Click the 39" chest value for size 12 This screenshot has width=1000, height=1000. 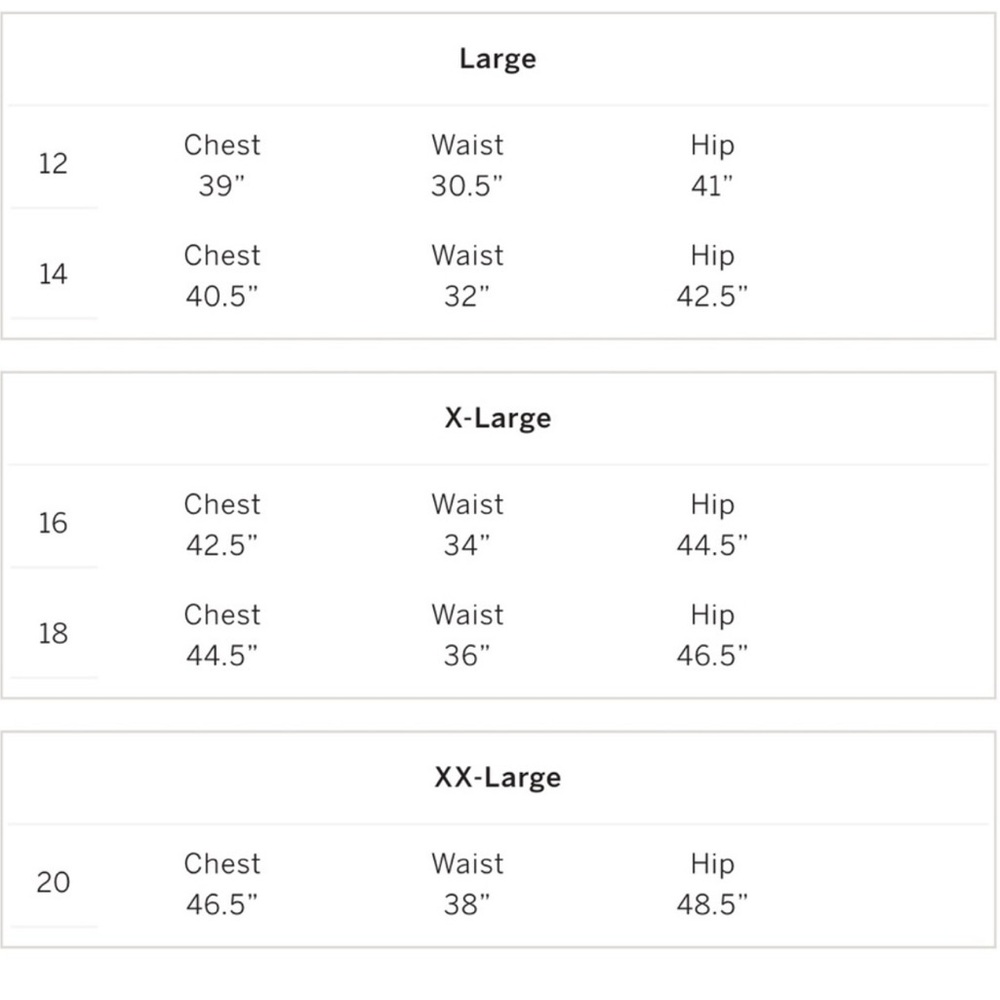pos(222,186)
